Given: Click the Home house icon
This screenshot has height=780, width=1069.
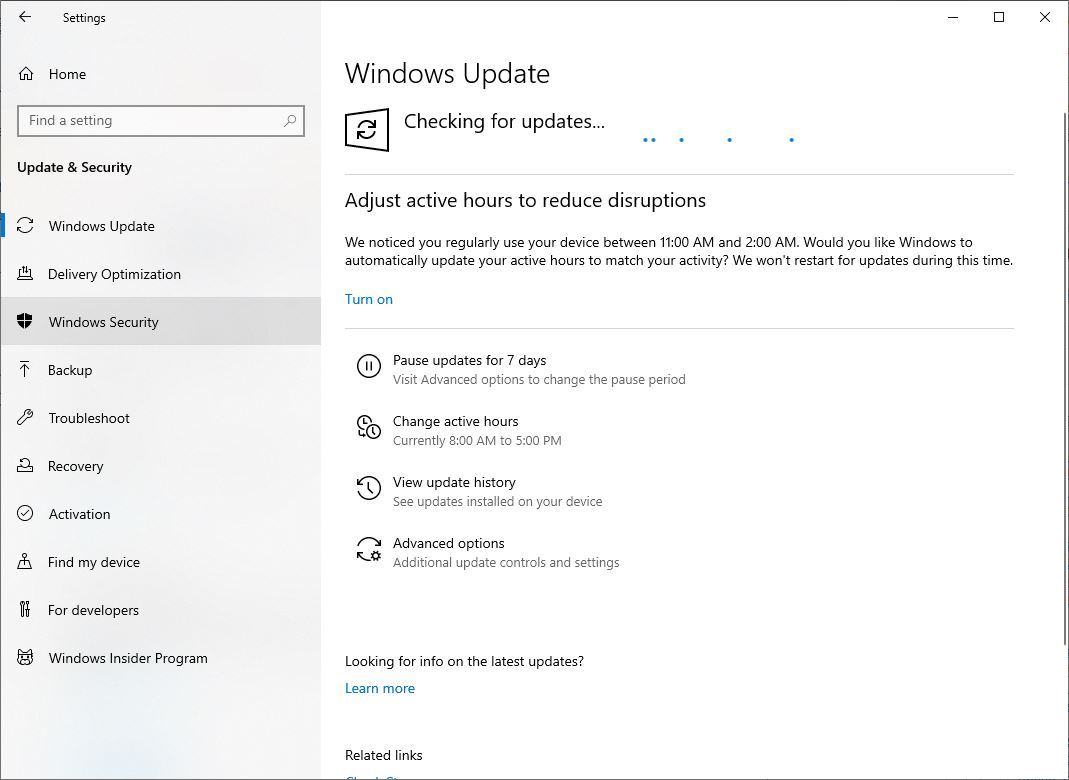Looking at the screenshot, I should [x=26, y=74].
